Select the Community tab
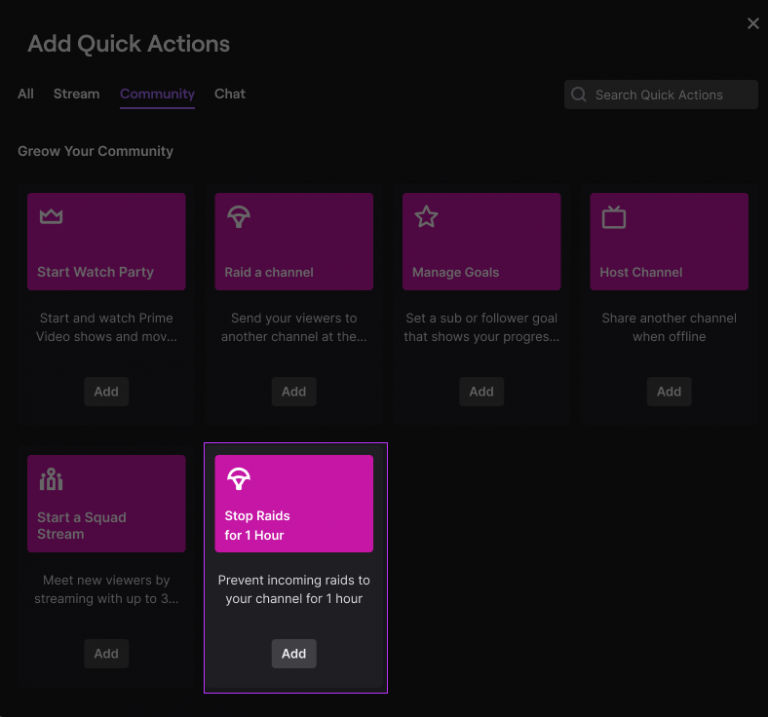Viewport: 768px width, 717px height. (x=157, y=94)
